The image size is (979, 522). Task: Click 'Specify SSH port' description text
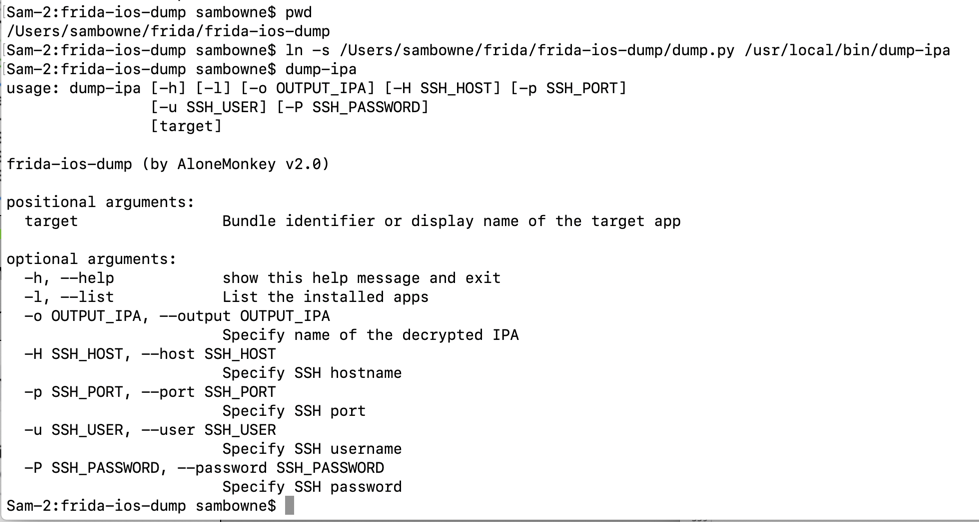[x=294, y=411]
